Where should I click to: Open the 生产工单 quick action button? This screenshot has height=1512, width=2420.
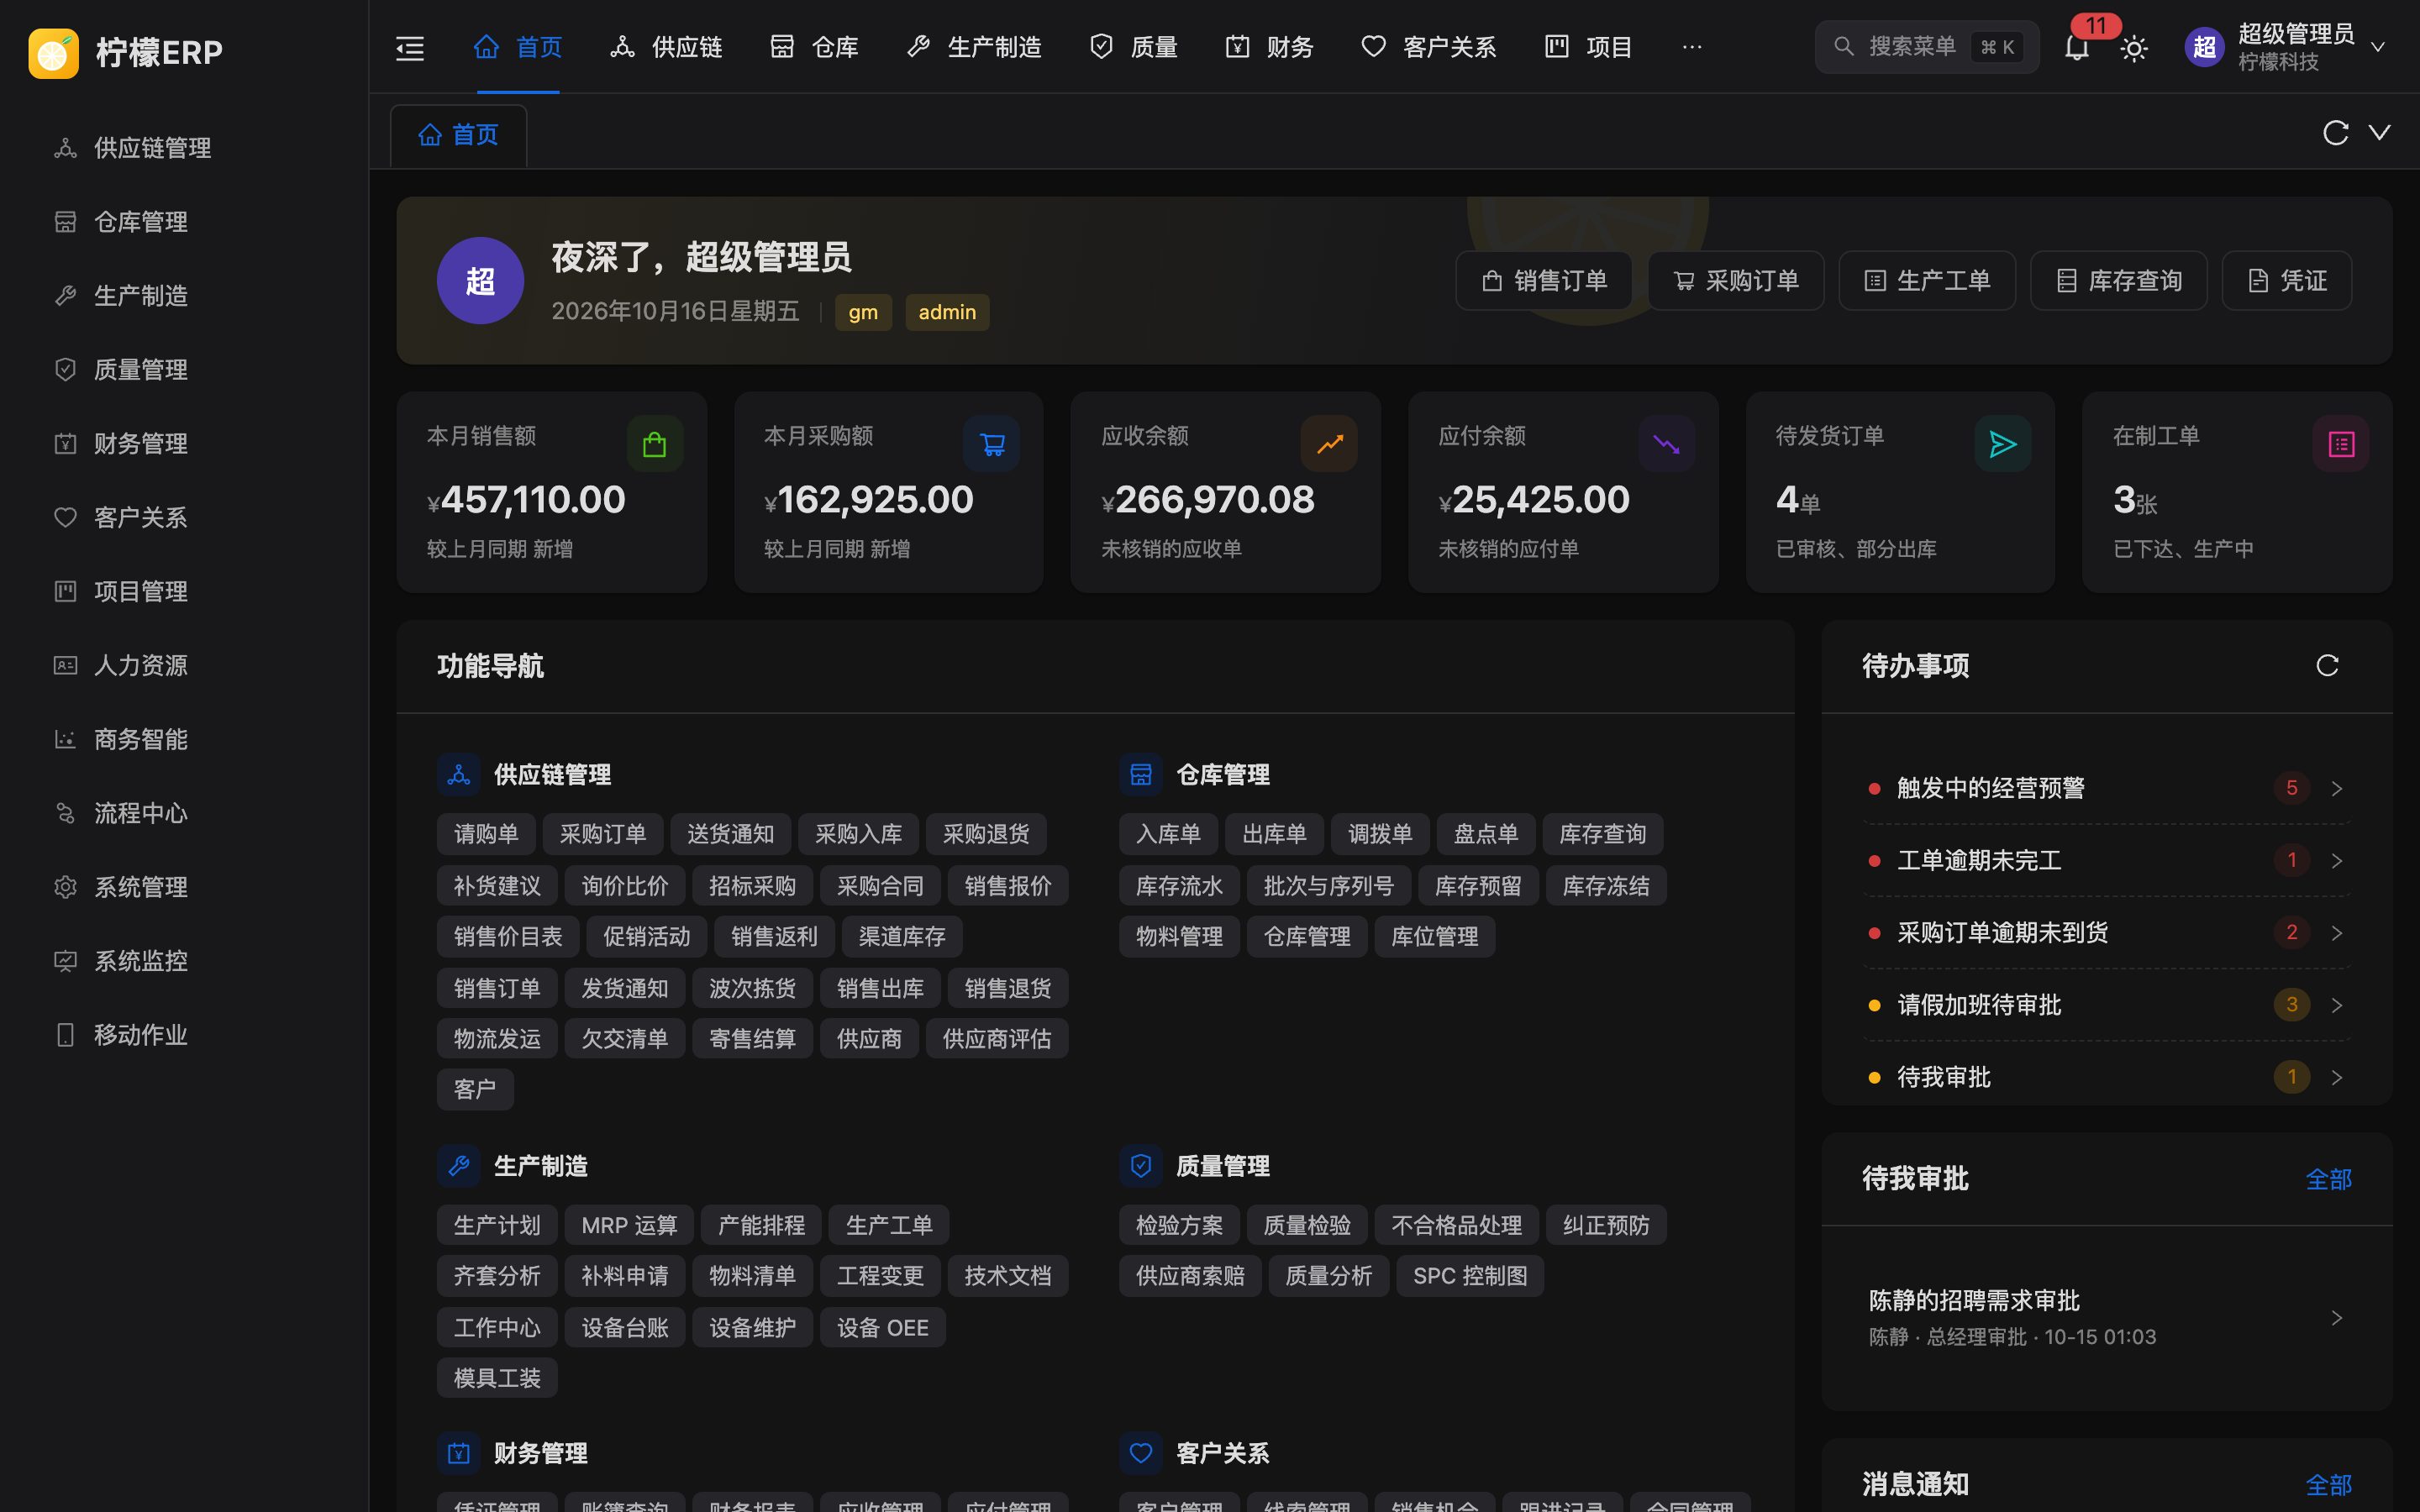(x=1927, y=281)
